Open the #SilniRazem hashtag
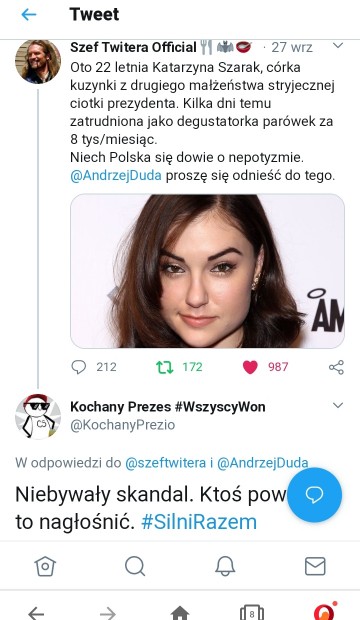Screen dimensions: 360x620 pos(199,522)
